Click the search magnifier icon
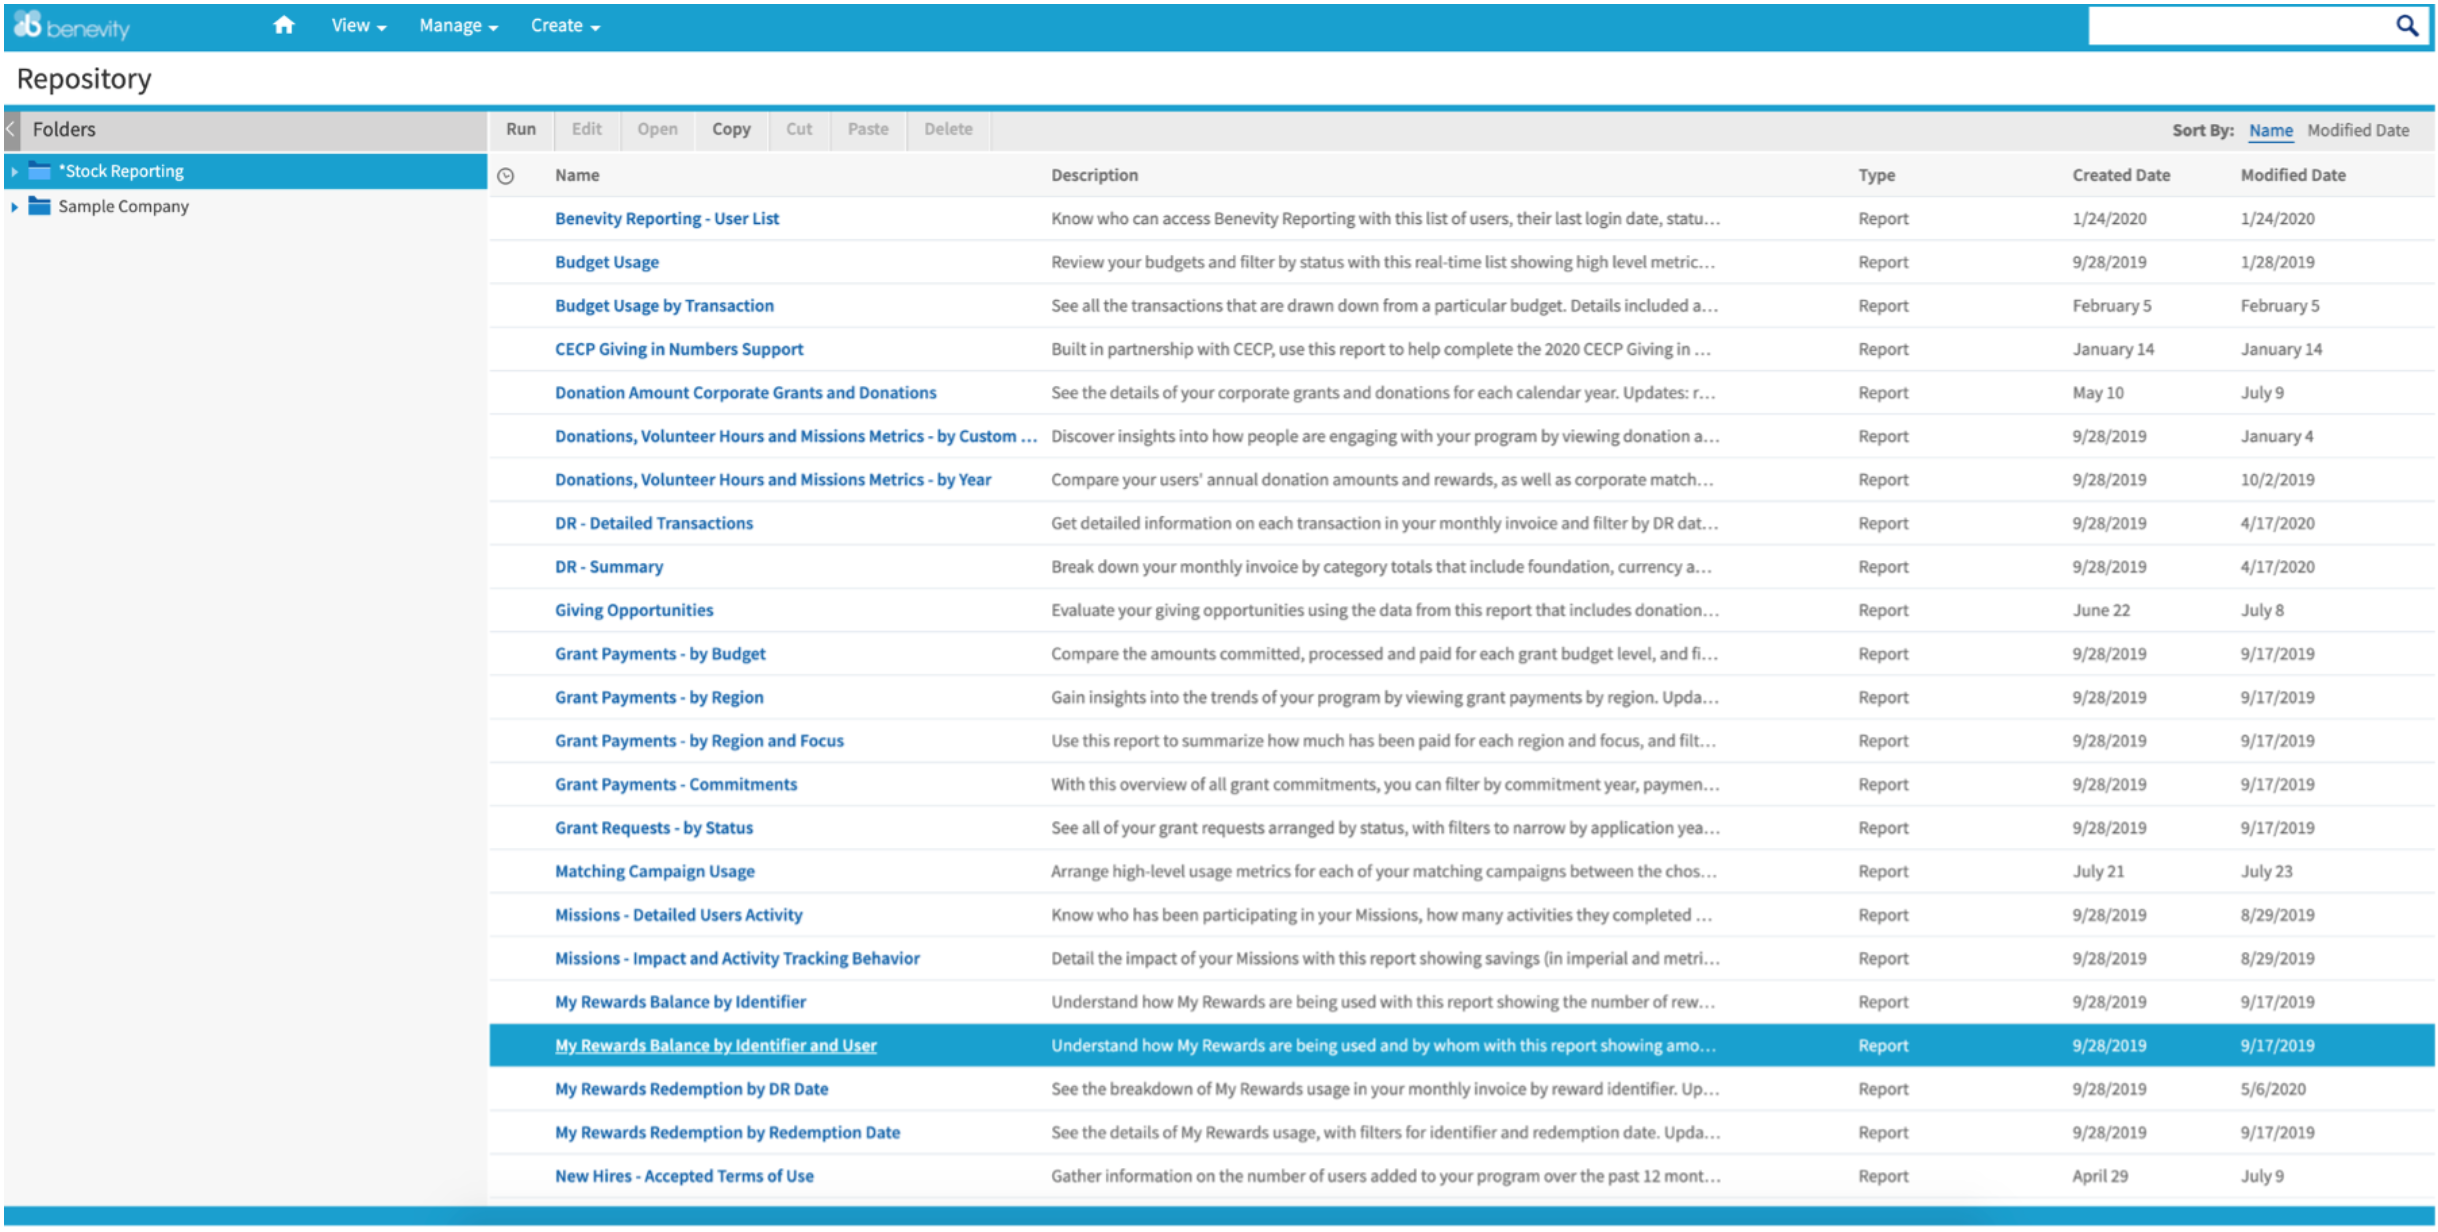Screen dimensions: 2438x1232 point(2407,25)
